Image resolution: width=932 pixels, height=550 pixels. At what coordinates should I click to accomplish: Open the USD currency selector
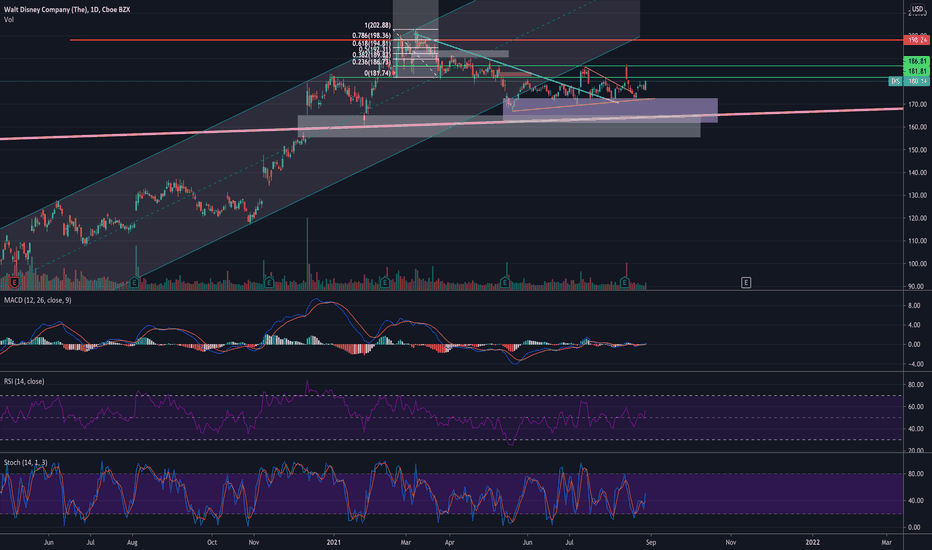coord(918,9)
